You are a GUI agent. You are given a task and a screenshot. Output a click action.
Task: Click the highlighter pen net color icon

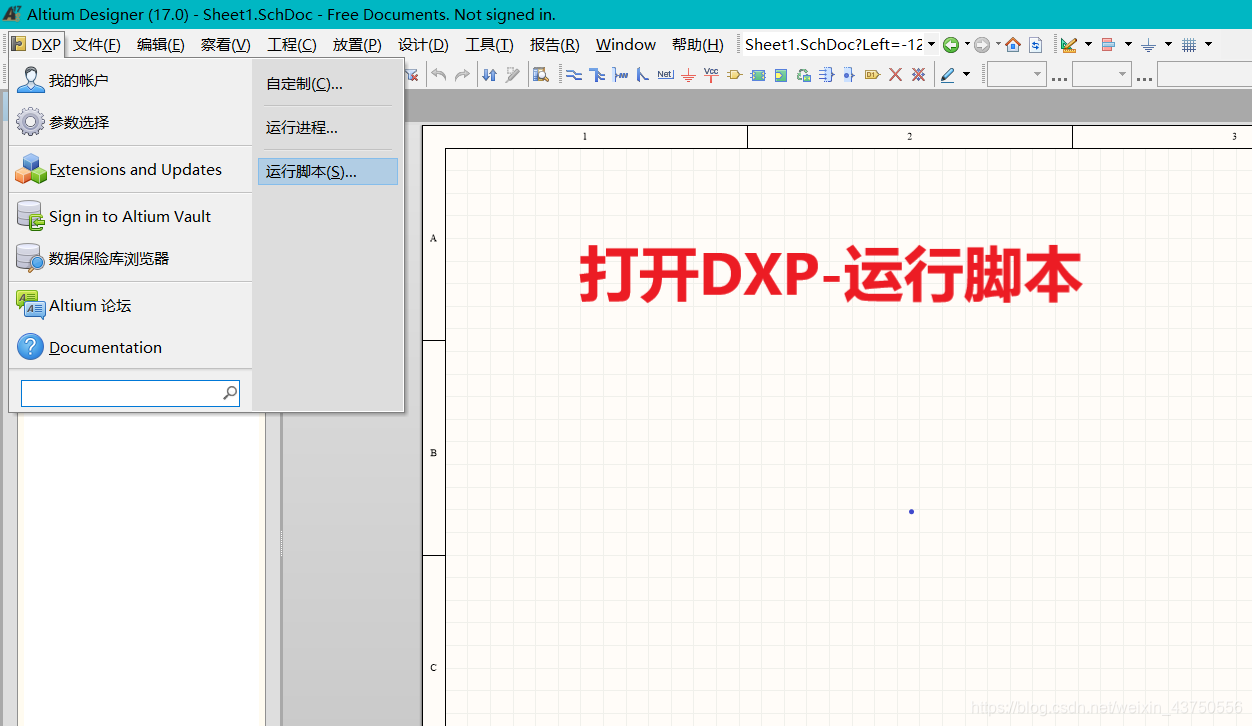(947, 74)
